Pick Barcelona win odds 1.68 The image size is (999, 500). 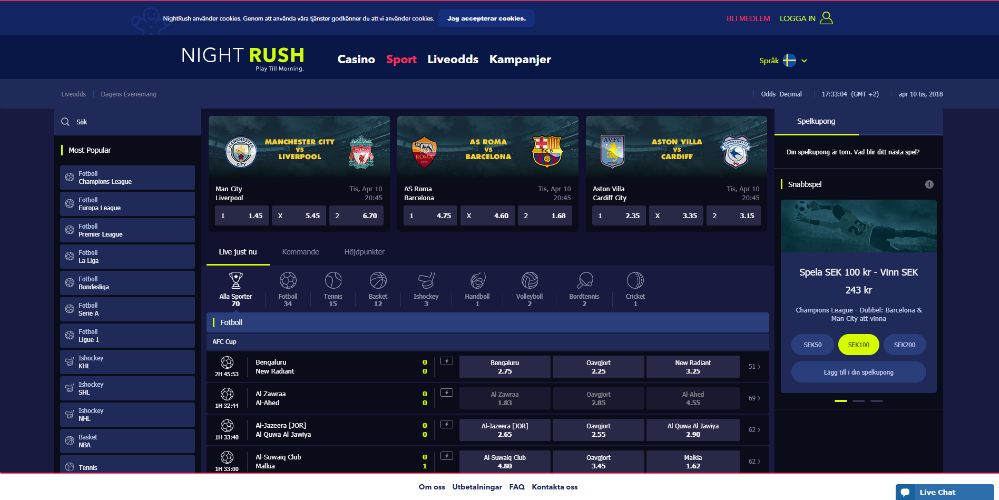545,215
